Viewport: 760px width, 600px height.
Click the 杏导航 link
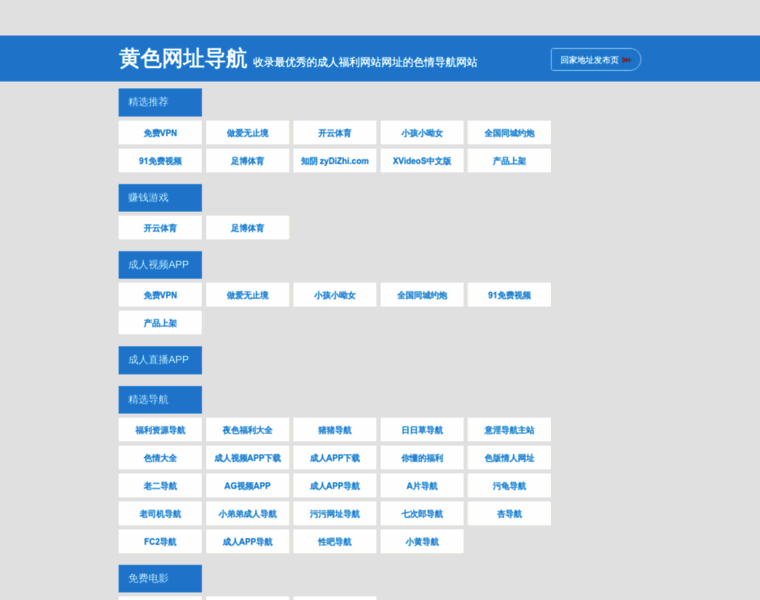point(509,514)
